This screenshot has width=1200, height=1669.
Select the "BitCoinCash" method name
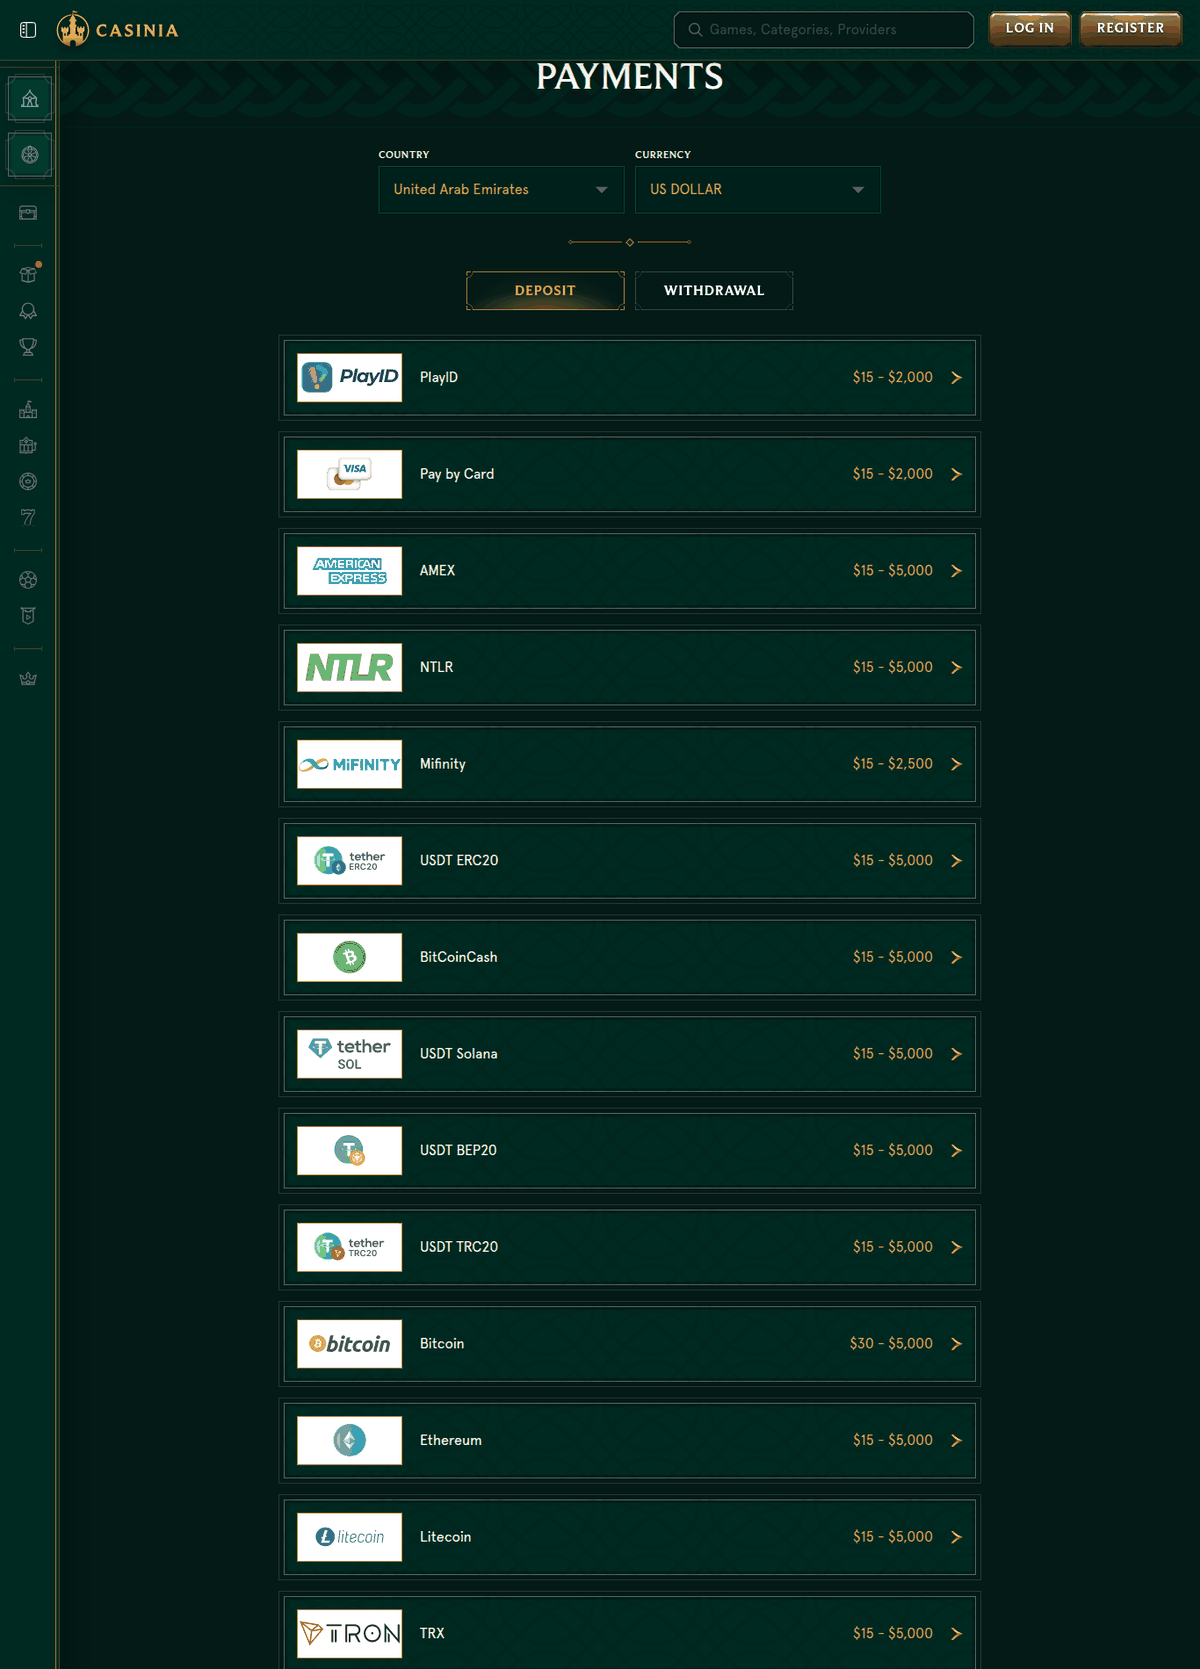click(459, 957)
